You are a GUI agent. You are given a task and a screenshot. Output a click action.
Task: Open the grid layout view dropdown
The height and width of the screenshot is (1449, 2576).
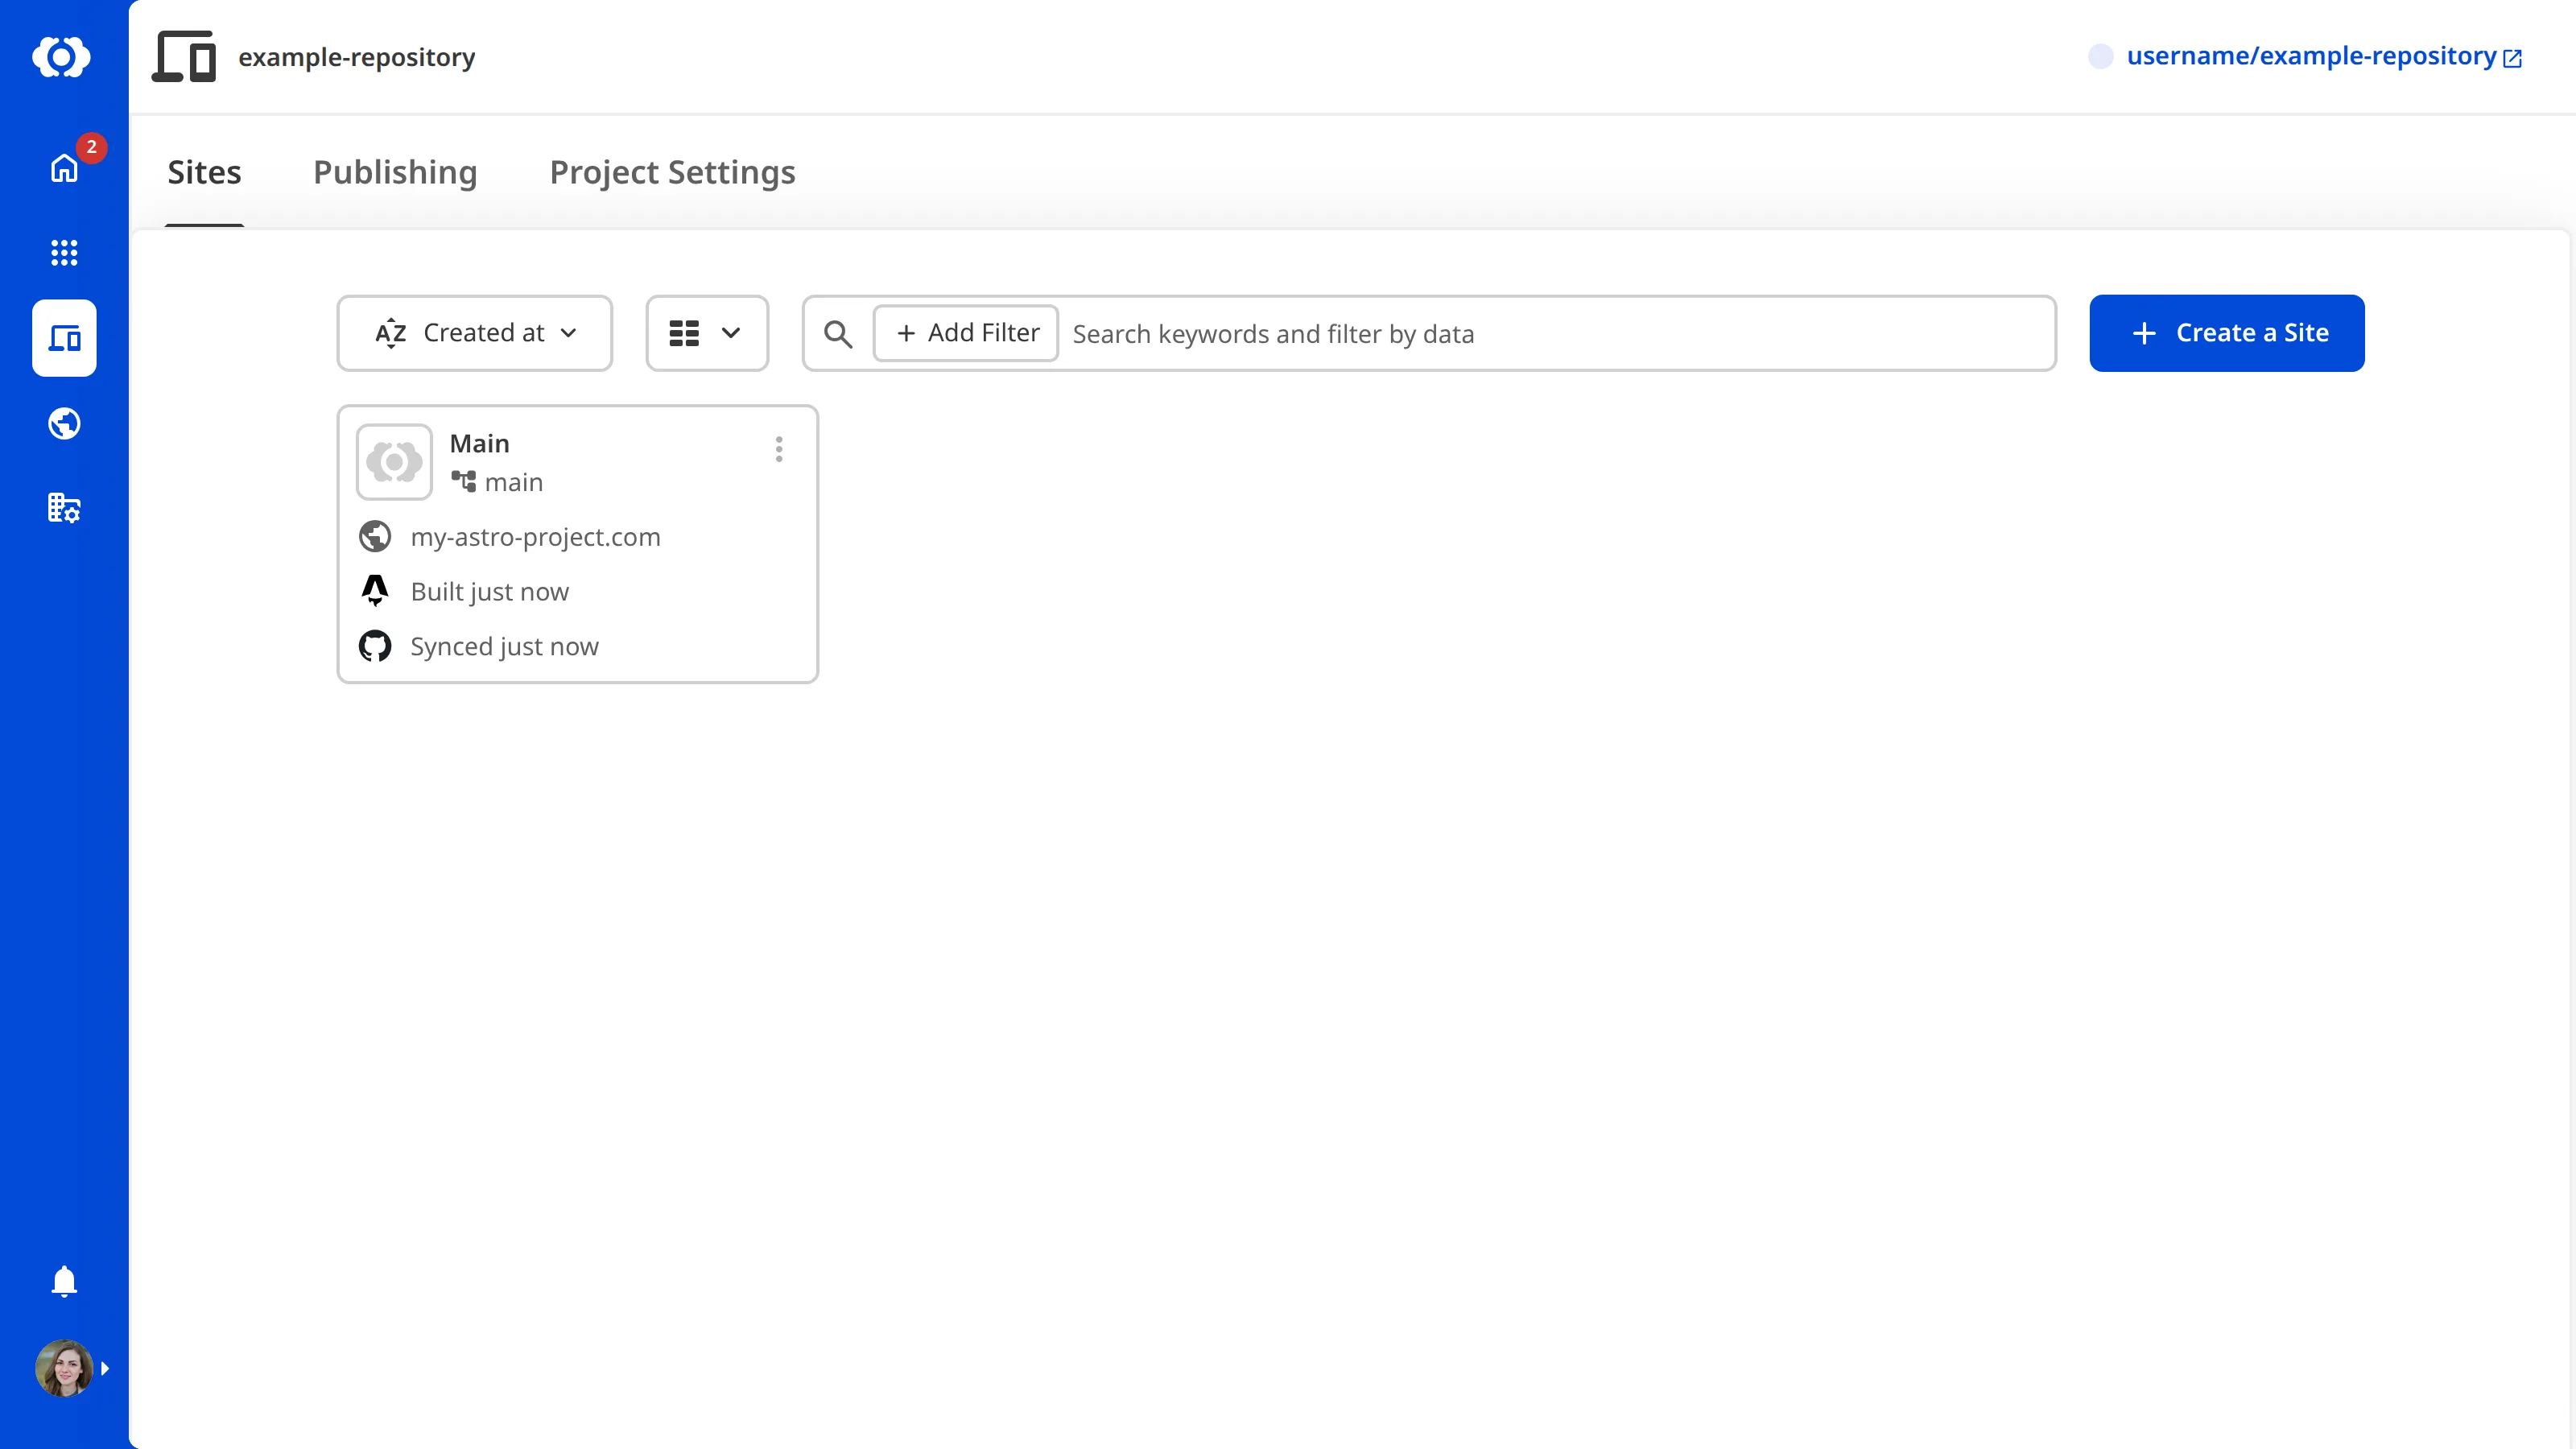706,333
